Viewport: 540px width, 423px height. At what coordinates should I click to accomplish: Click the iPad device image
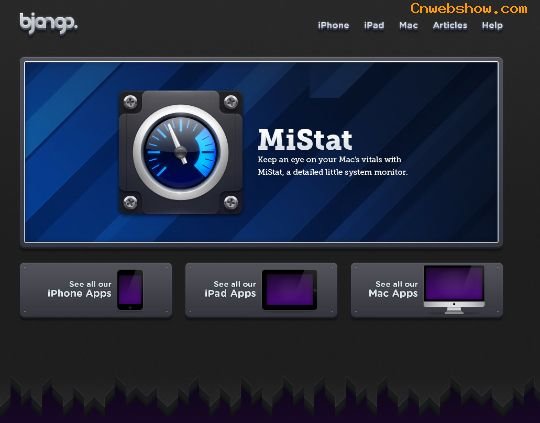289,290
